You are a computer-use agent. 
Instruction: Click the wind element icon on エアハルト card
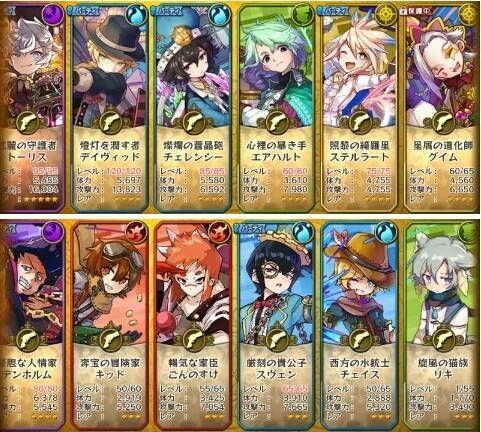tap(302, 16)
